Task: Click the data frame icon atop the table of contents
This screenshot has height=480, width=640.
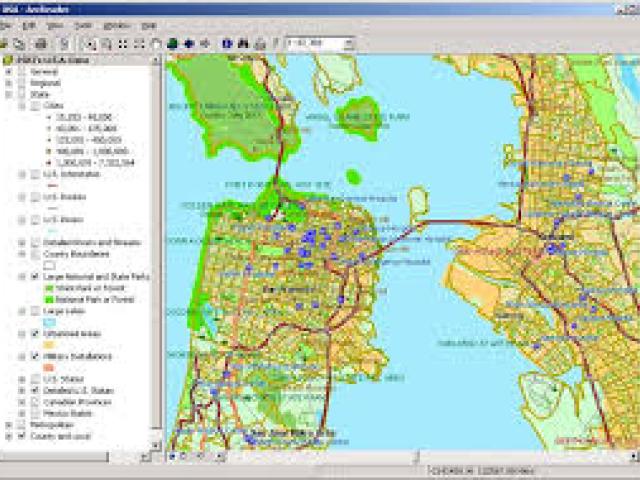Action: tap(8, 60)
